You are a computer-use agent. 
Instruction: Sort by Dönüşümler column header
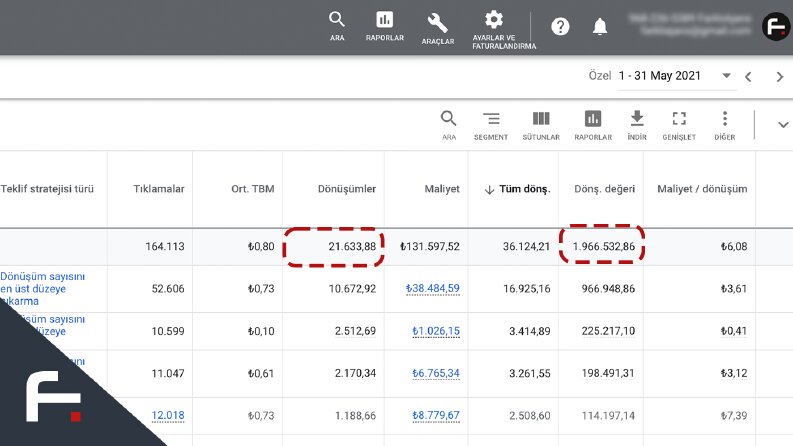click(x=346, y=189)
